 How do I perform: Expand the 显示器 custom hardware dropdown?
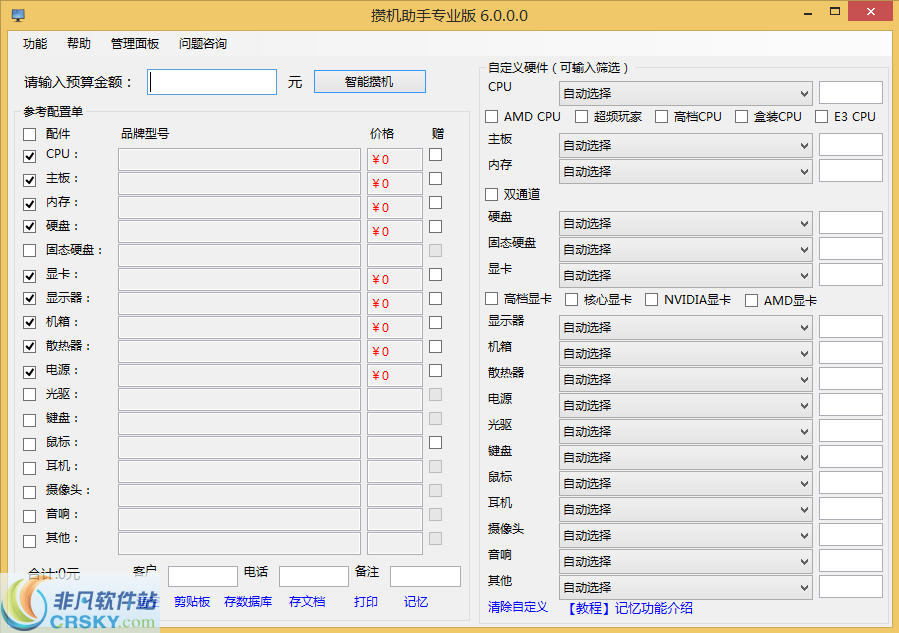685,328
